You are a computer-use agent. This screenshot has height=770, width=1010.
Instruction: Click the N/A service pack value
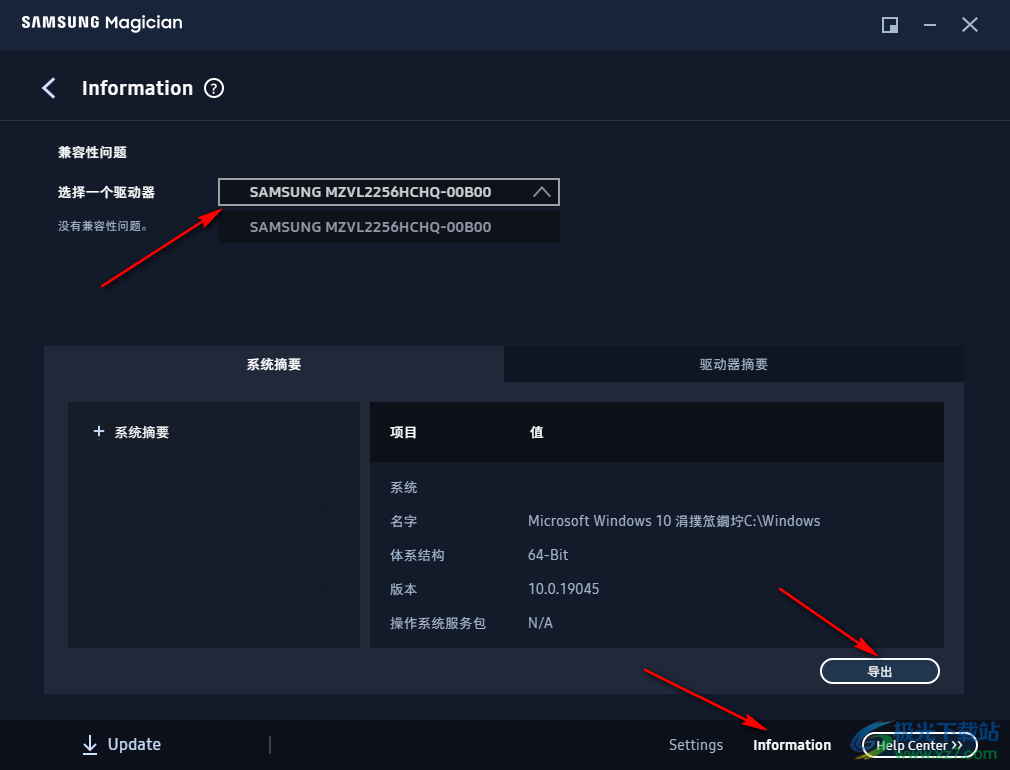coord(540,623)
